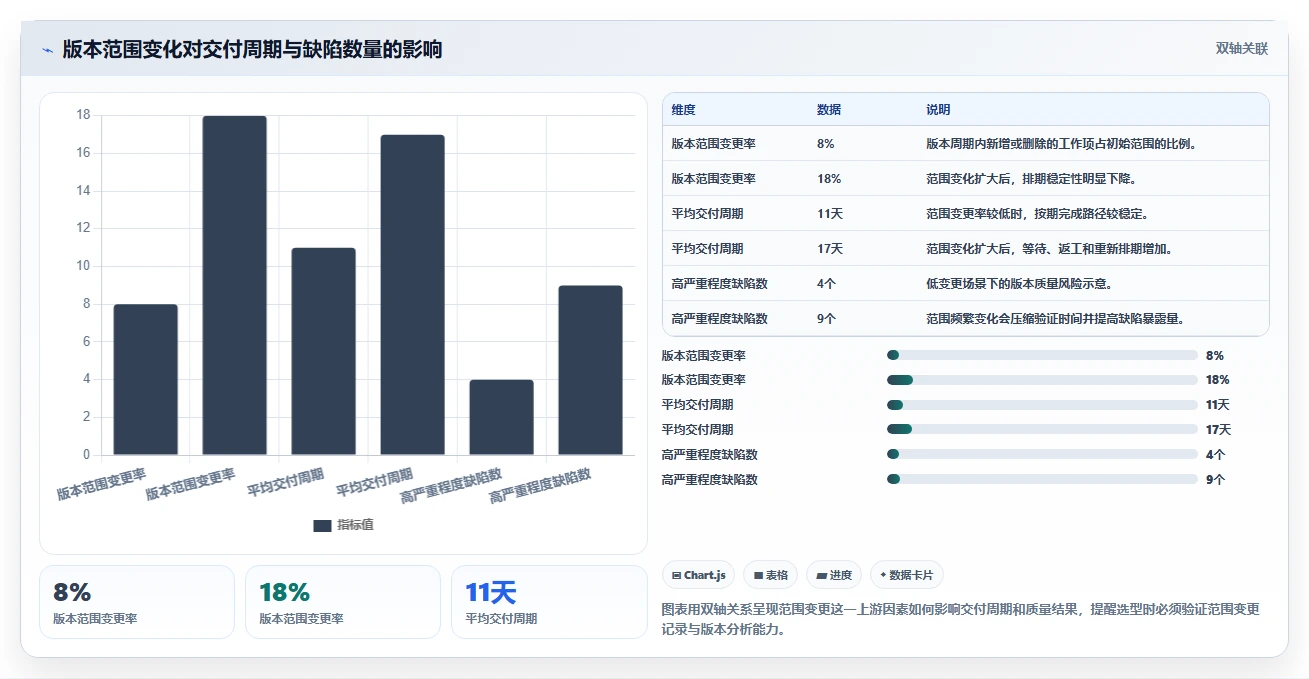This screenshot has width=1309, height=679.
Task: Click the 11天 cell in the table
Action: pyautogui.click(x=830, y=213)
